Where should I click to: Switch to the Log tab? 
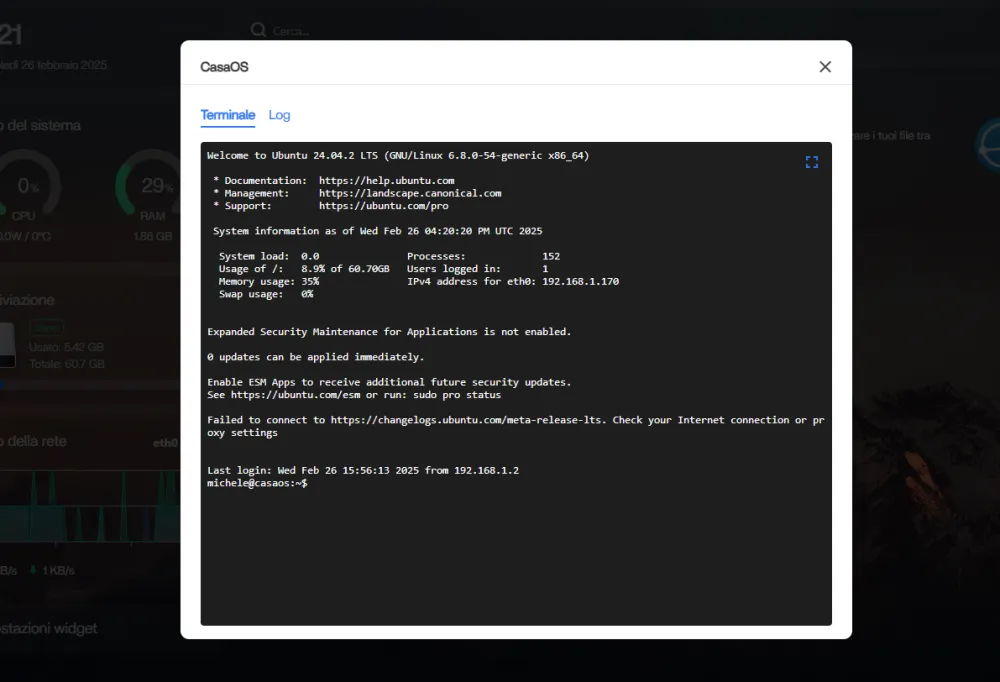(x=279, y=115)
